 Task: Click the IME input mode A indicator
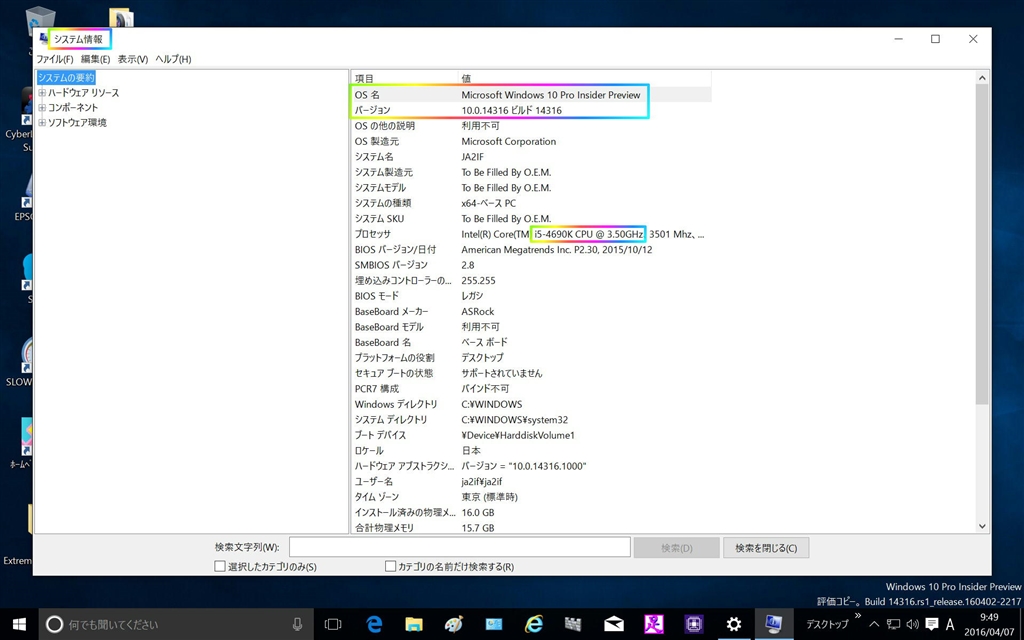point(950,624)
